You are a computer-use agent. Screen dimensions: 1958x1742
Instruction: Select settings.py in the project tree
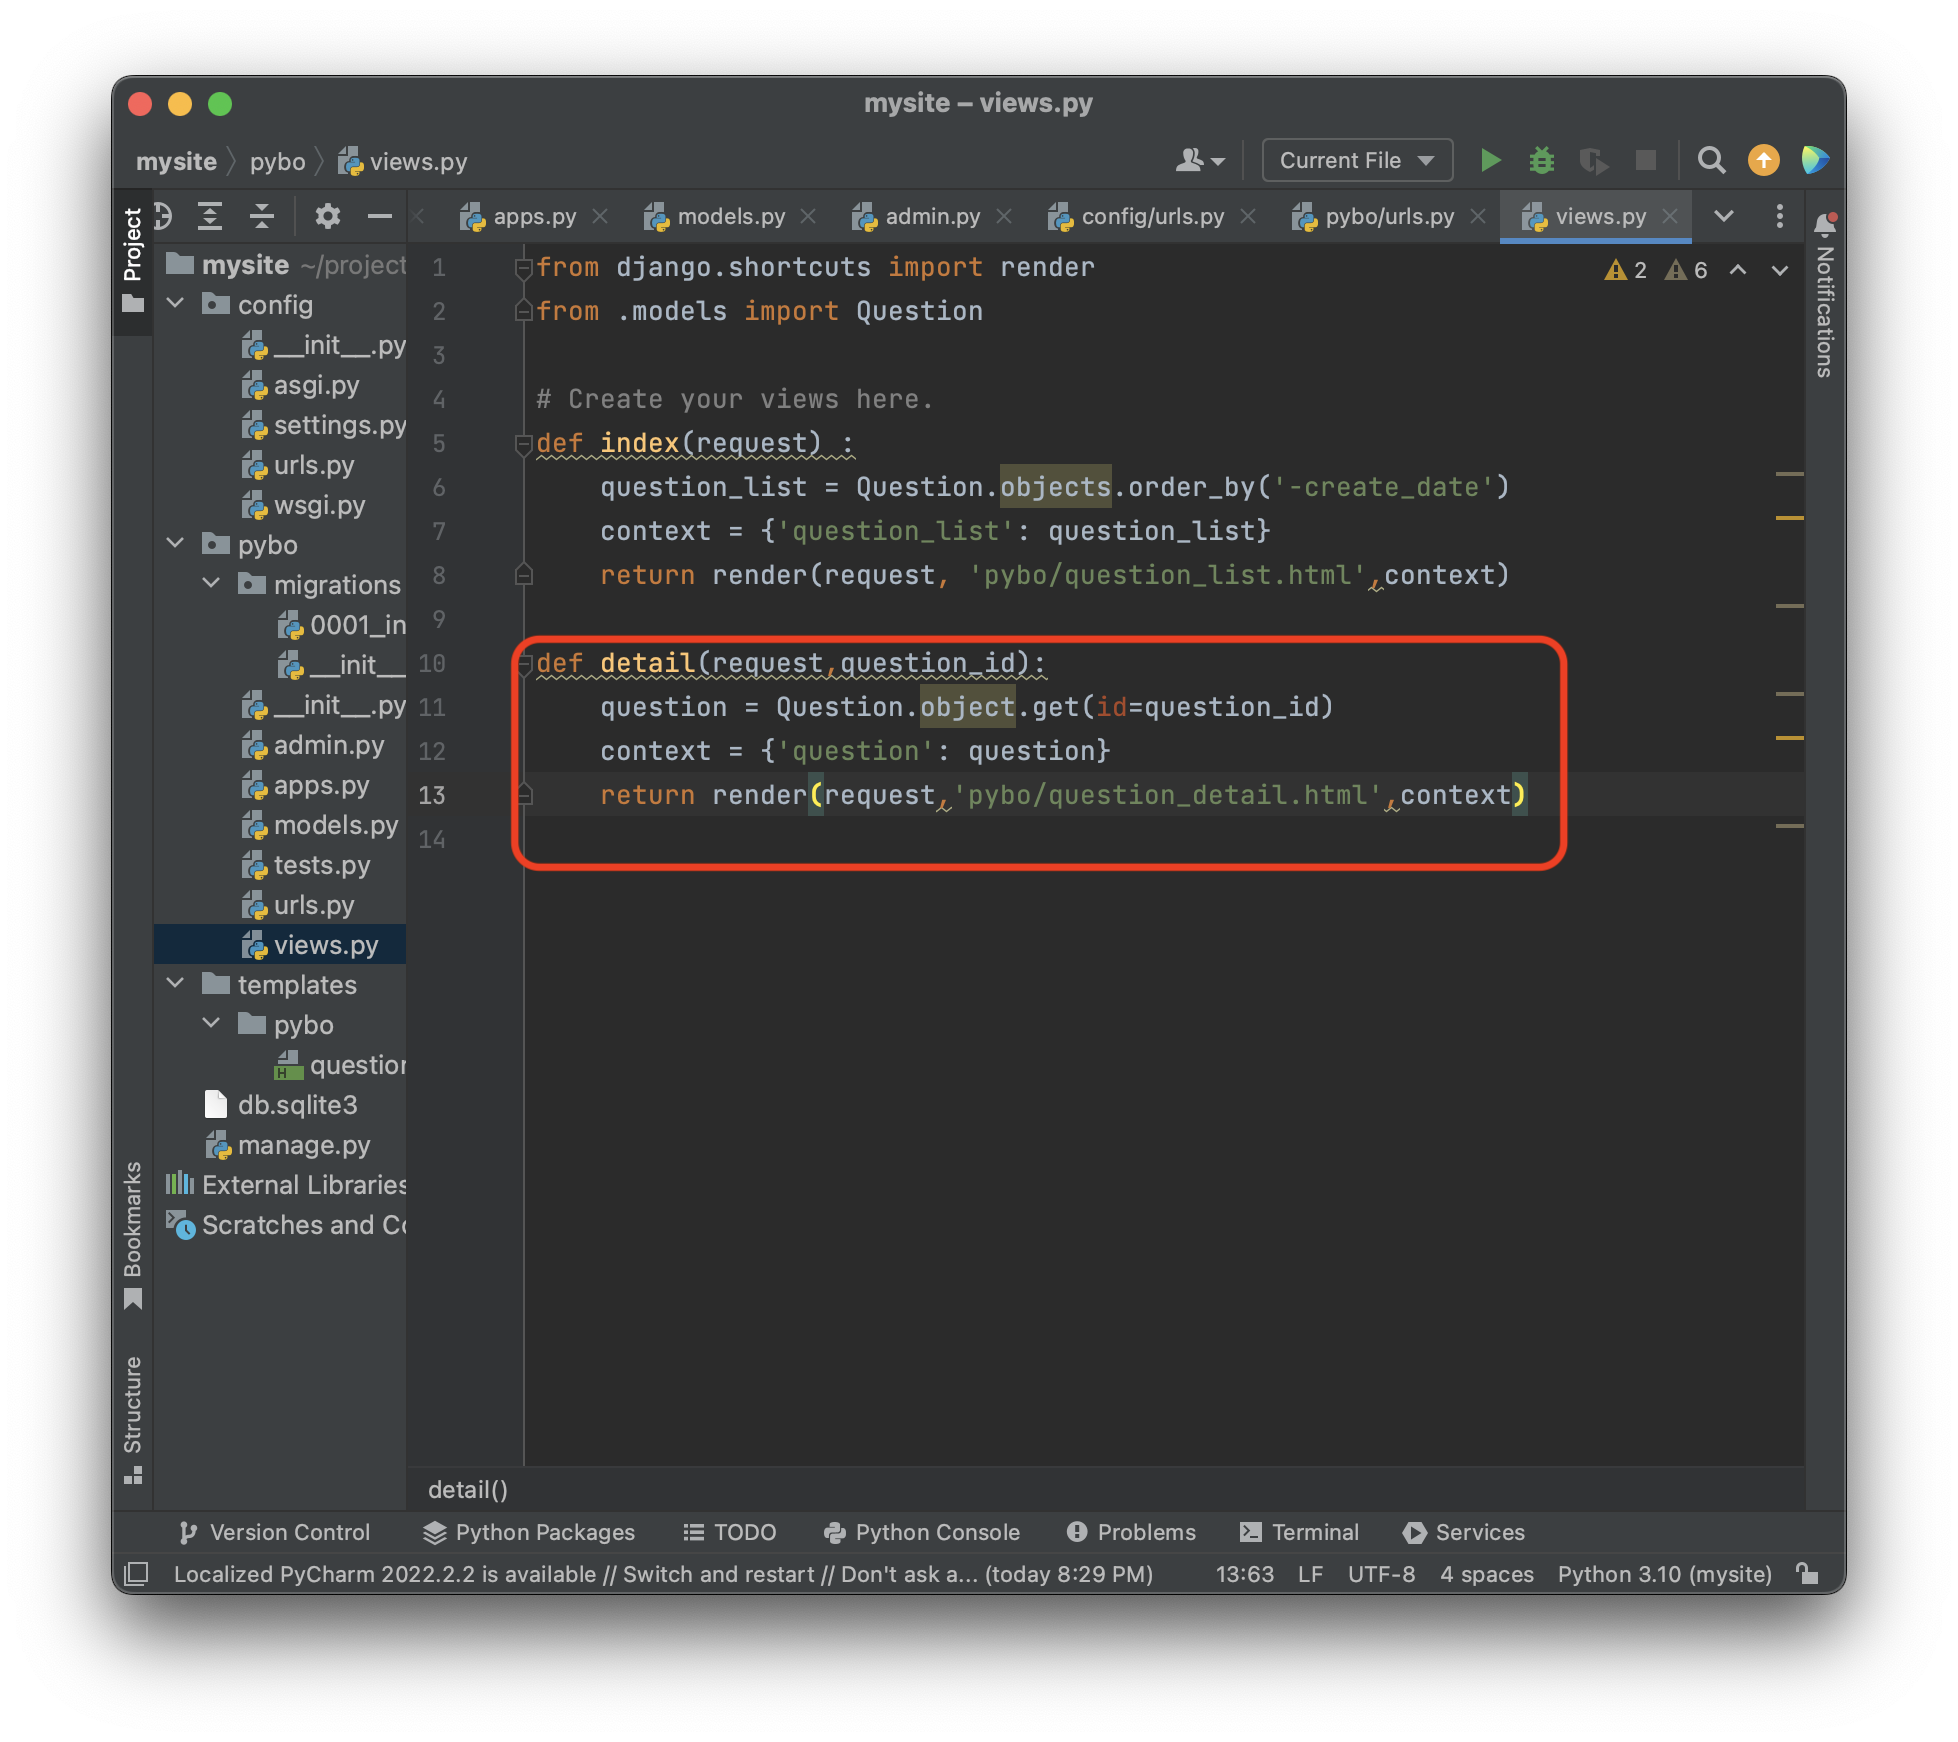click(338, 425)
